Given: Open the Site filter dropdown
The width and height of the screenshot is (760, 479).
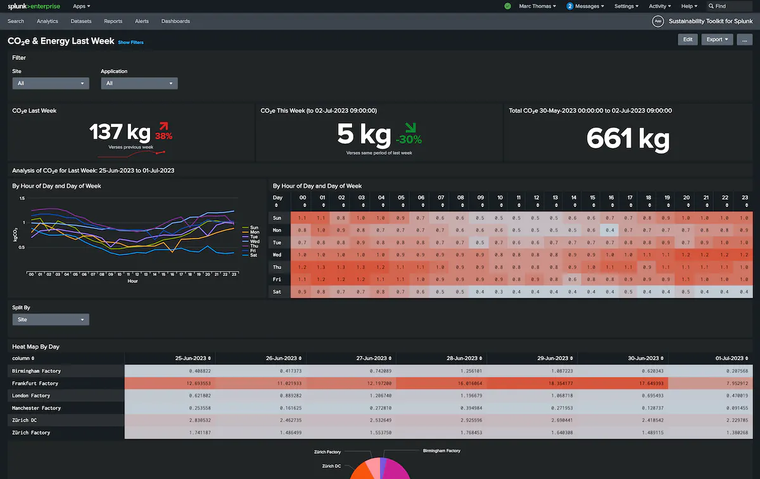Looking at the screenshot, I should tap(50, 83).
